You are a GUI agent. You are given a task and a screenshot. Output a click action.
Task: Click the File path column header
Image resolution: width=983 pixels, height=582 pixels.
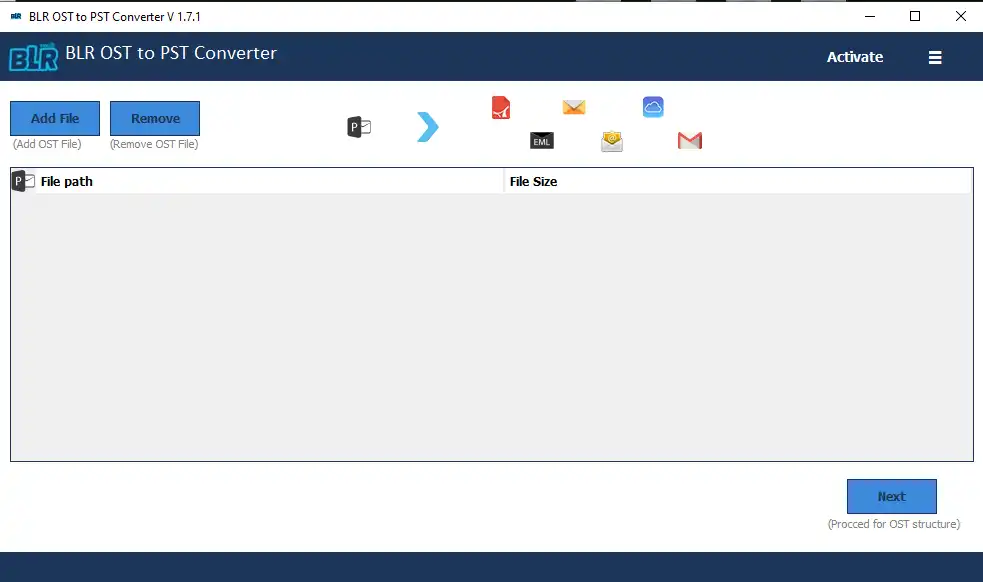pyautogui.click(x=64, y=181)
